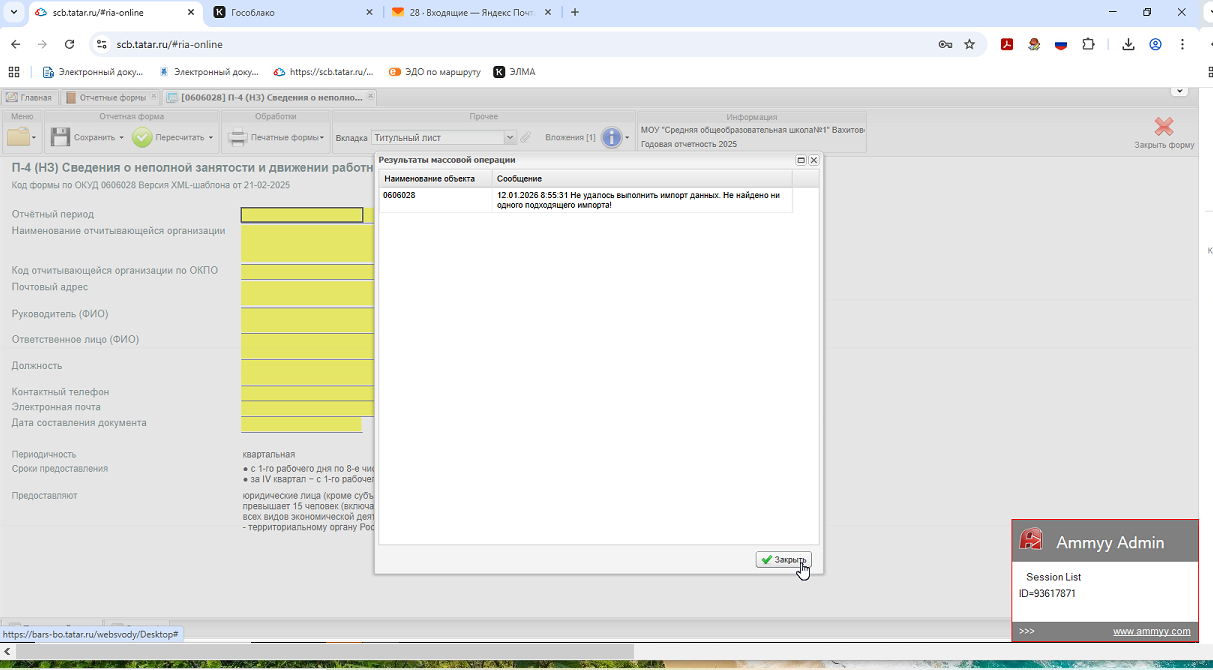This screenshot has height=670, width=1213.
Task: Open browser downloads
Action: point(1128,44)
